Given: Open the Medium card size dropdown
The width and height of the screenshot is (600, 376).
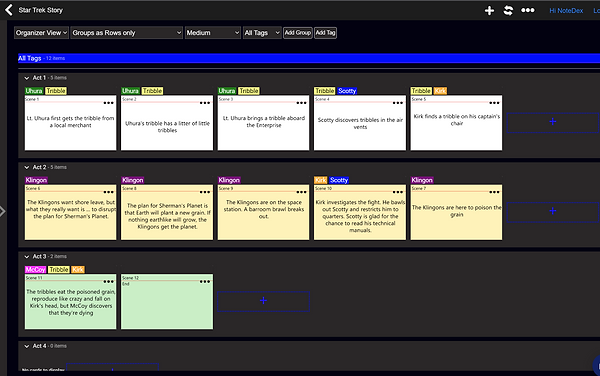Looking at the screenshot, I should (213, 33).
